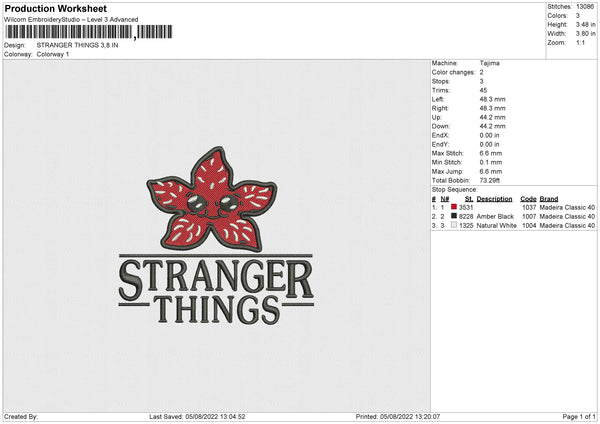Click the Stop Sequence heading
The image size is (600, 424).
(x=455, y=190)
